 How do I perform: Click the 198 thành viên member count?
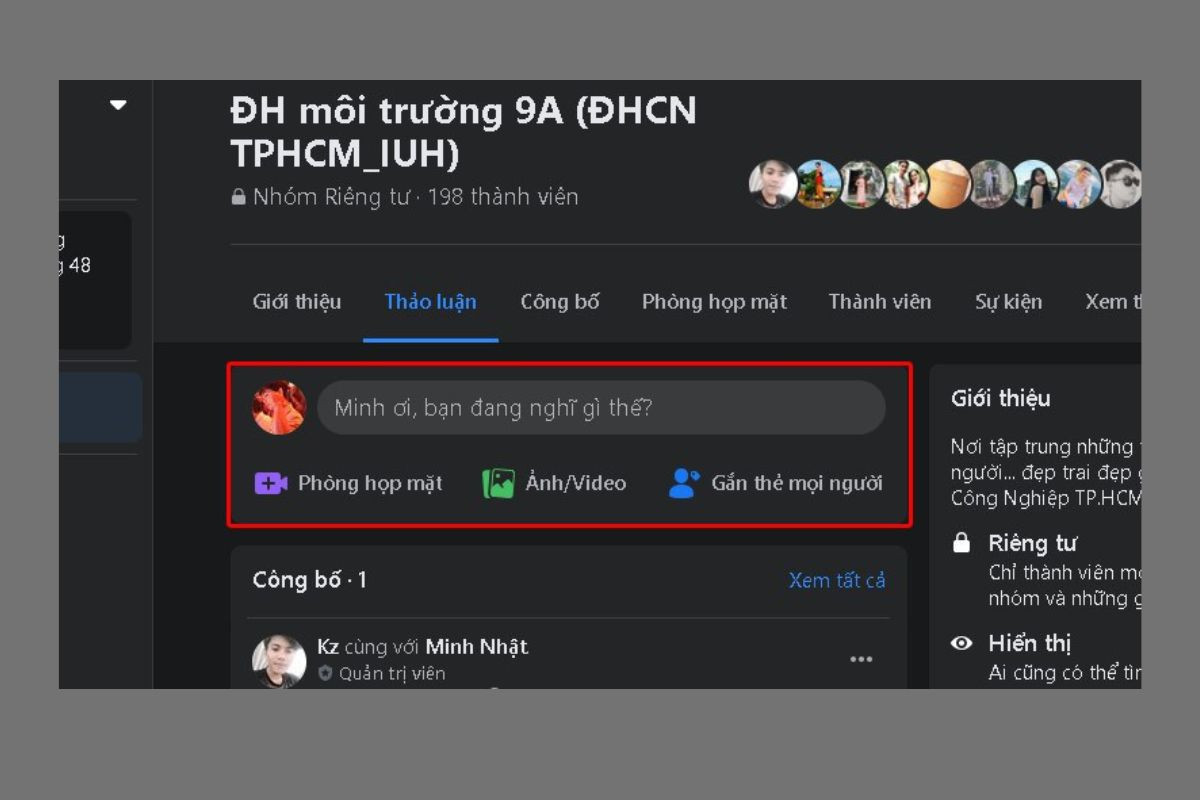point(503,197)
